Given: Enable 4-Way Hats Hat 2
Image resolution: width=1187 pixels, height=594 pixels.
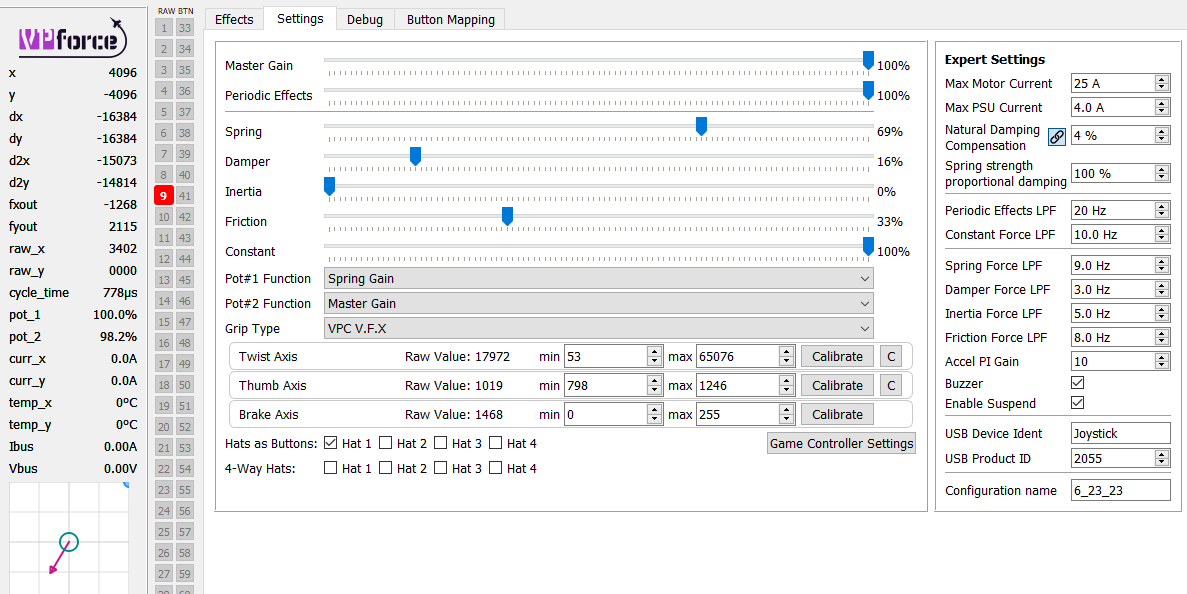Looking at the screenshot, I should point(386,468).
